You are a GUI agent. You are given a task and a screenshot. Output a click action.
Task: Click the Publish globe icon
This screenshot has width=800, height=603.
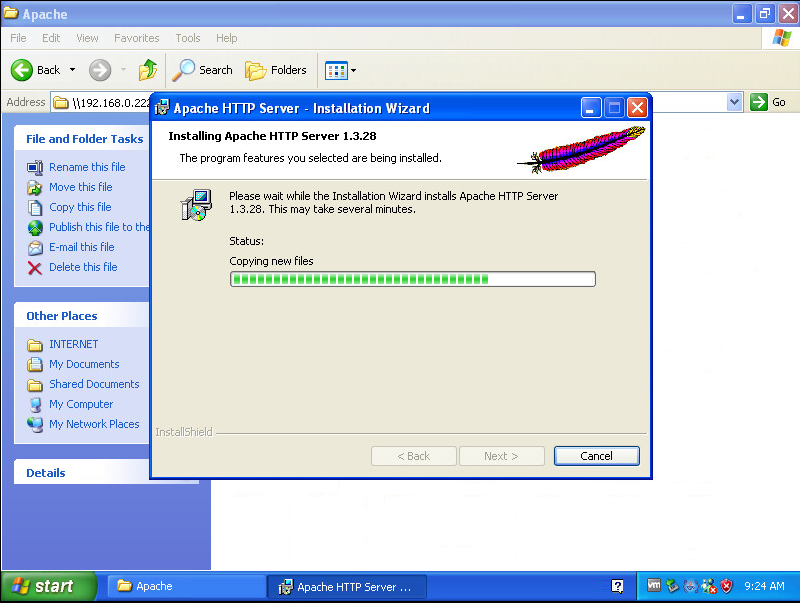point(35,228)
